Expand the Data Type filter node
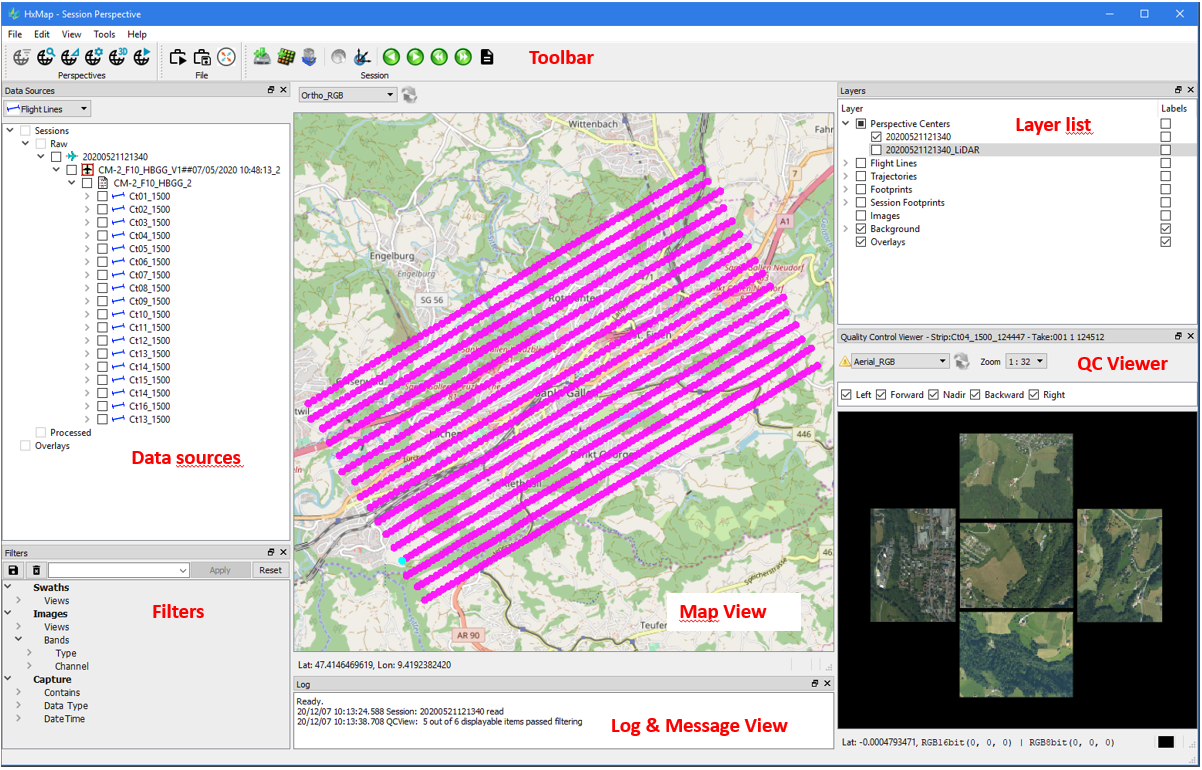This screenshot has width=1202, height=770. click(19, 706)
